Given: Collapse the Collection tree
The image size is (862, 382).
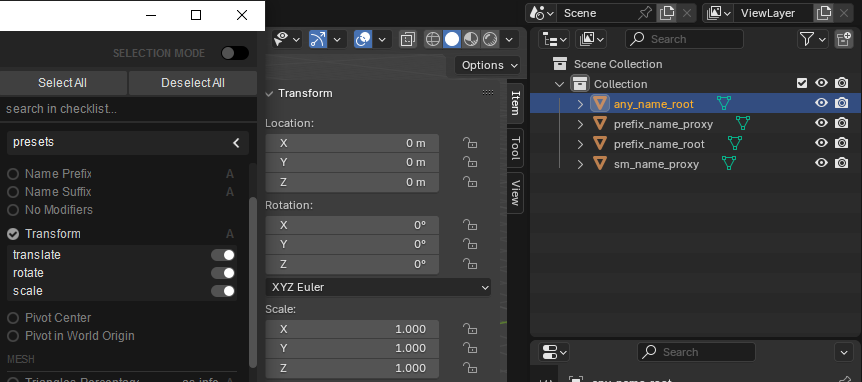Looking at the screenshot, I should pyautogui.click(x=560, y=84).
